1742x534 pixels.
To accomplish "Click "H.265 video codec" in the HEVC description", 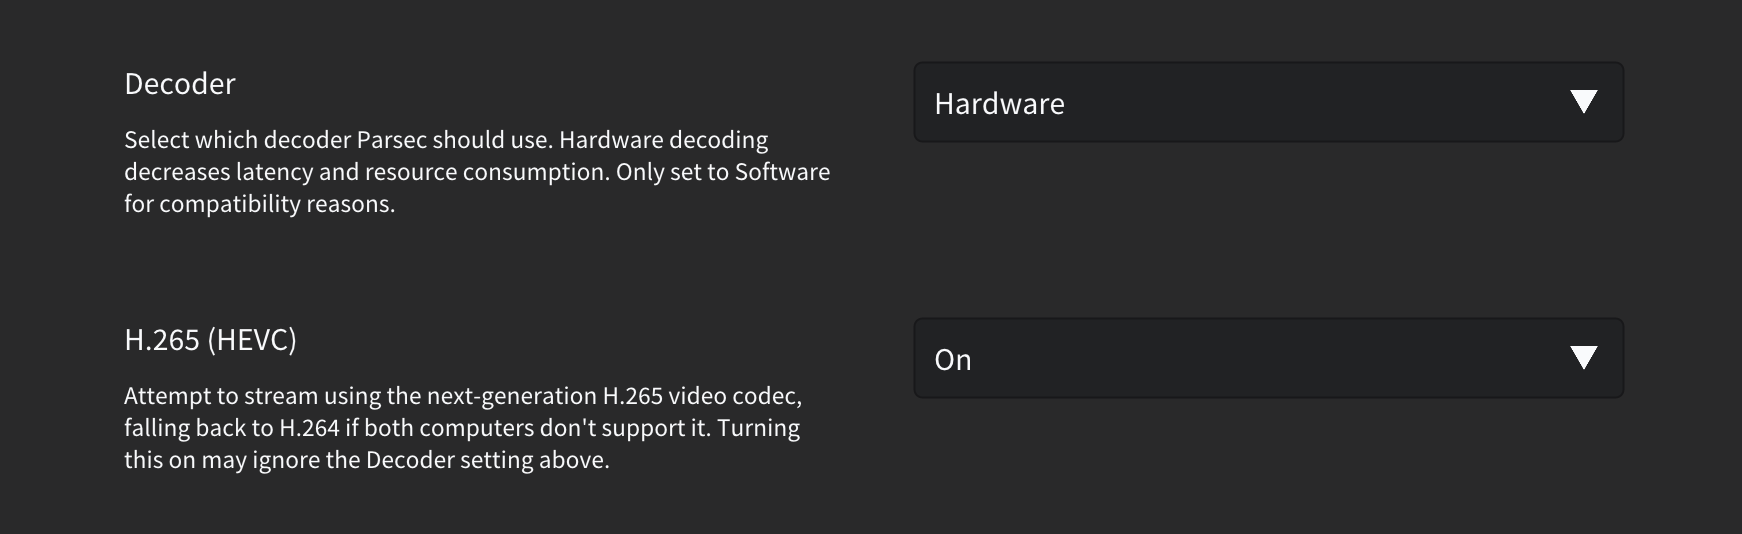I will click(702, 396).
